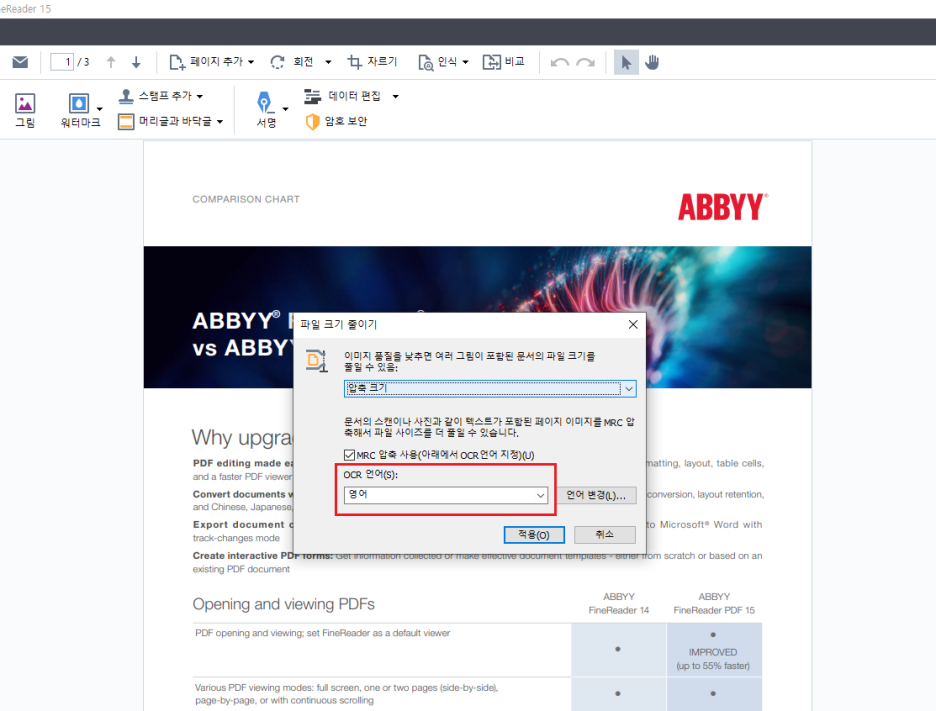Screen dimensions: 936x711
Task: Click the 머리글과 바닥글 header footer icon
Action: tap(126, 122)
